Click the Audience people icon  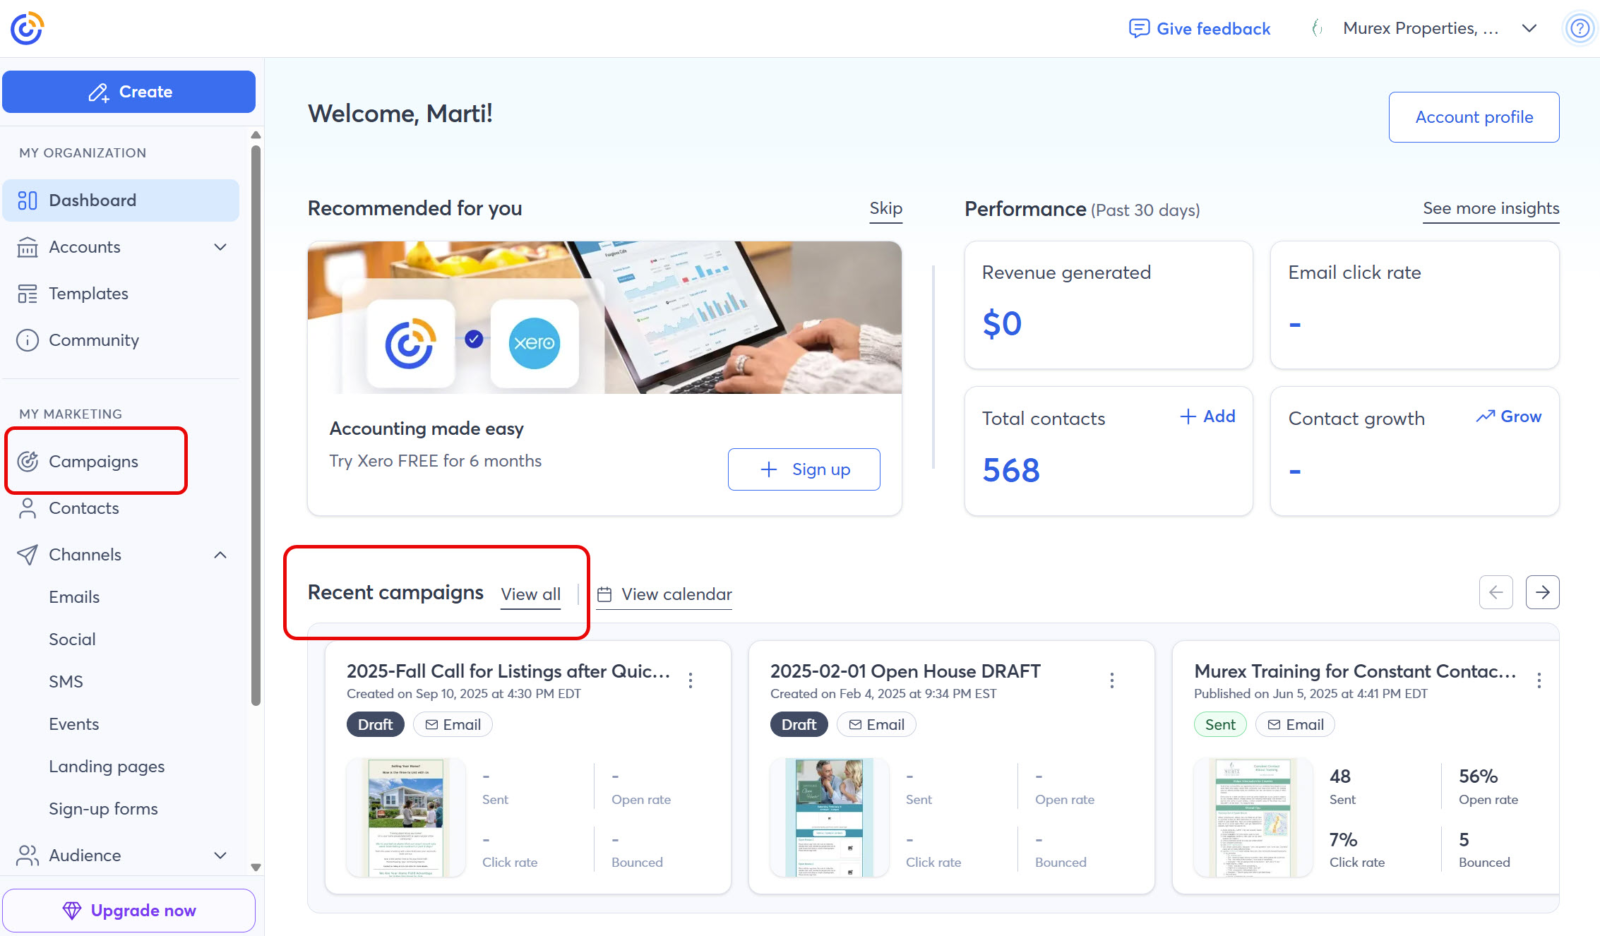[28, 856]
